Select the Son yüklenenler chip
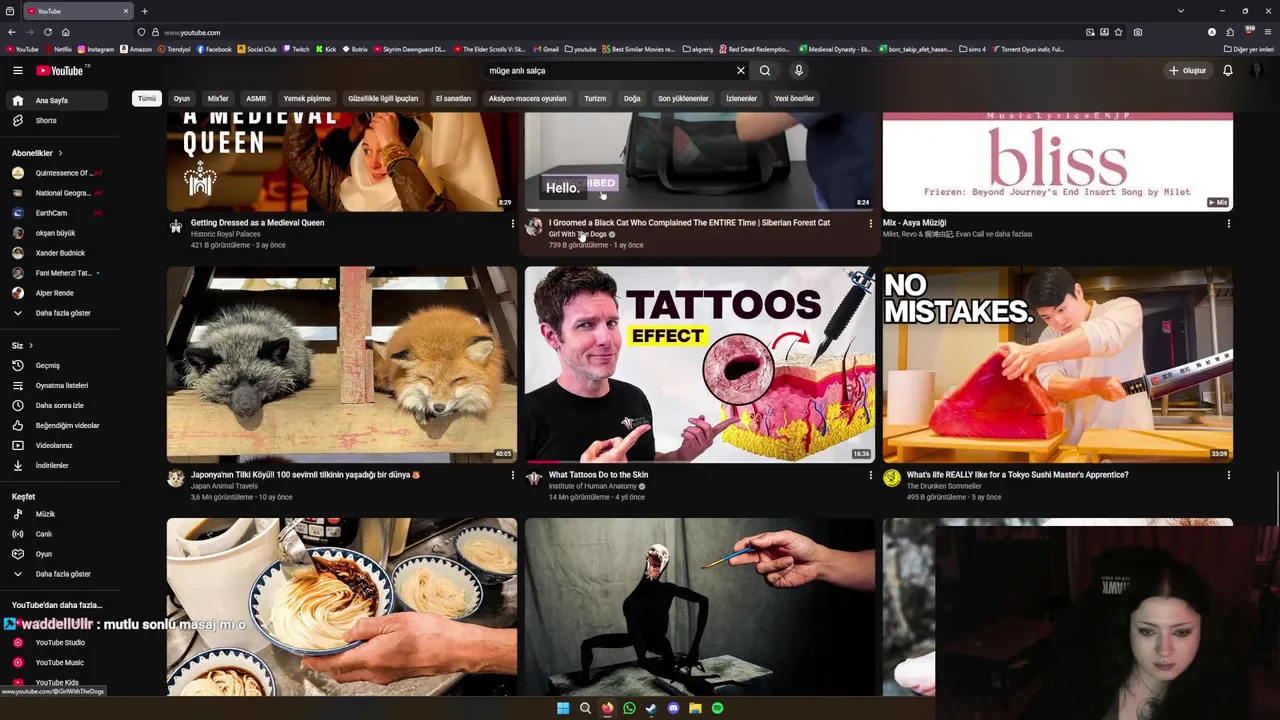The height and width of the screenshot is (720, 1280). click(683, 98)
